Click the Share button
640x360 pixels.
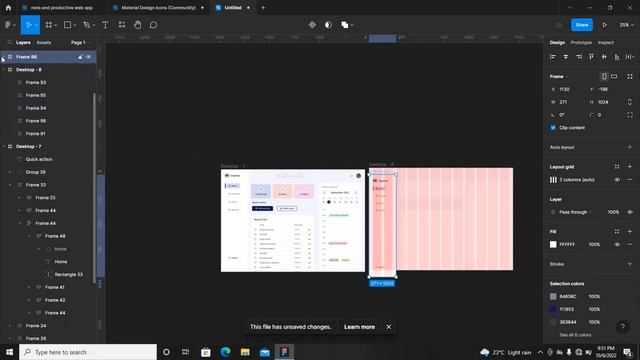click(x=582, y=25)
